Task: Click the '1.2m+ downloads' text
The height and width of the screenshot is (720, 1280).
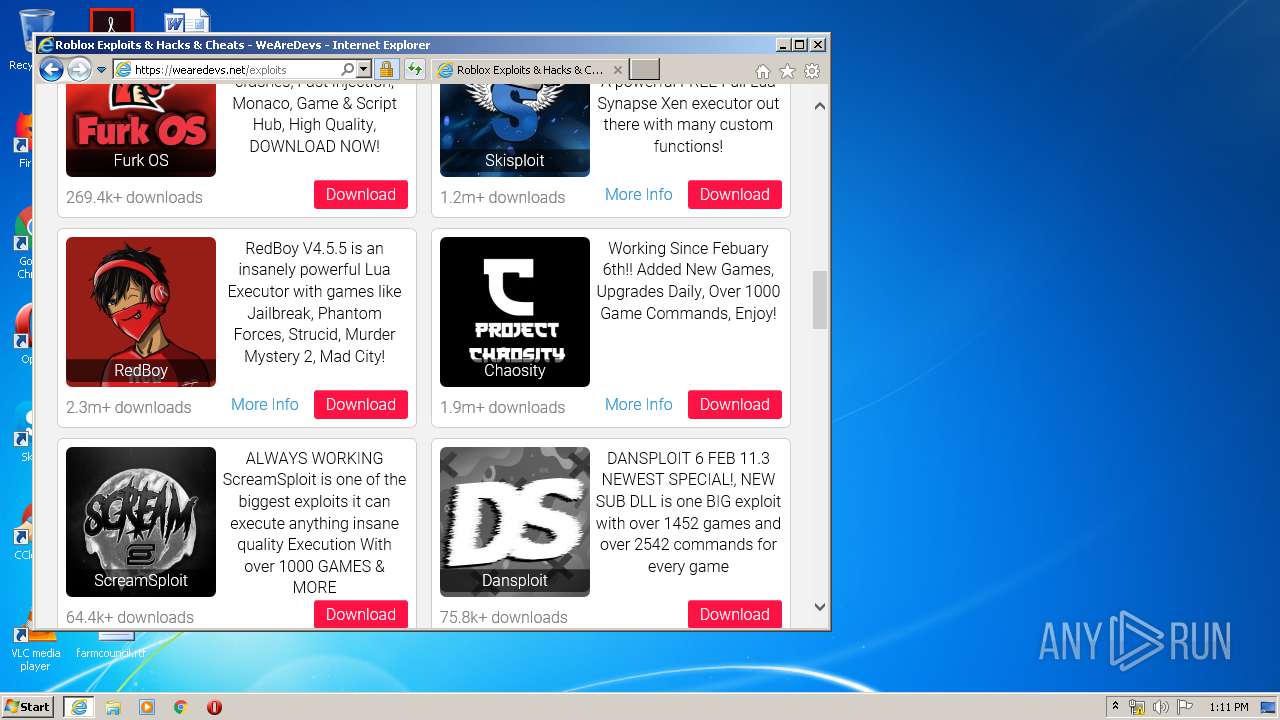Action: click(x=503, y=197)
